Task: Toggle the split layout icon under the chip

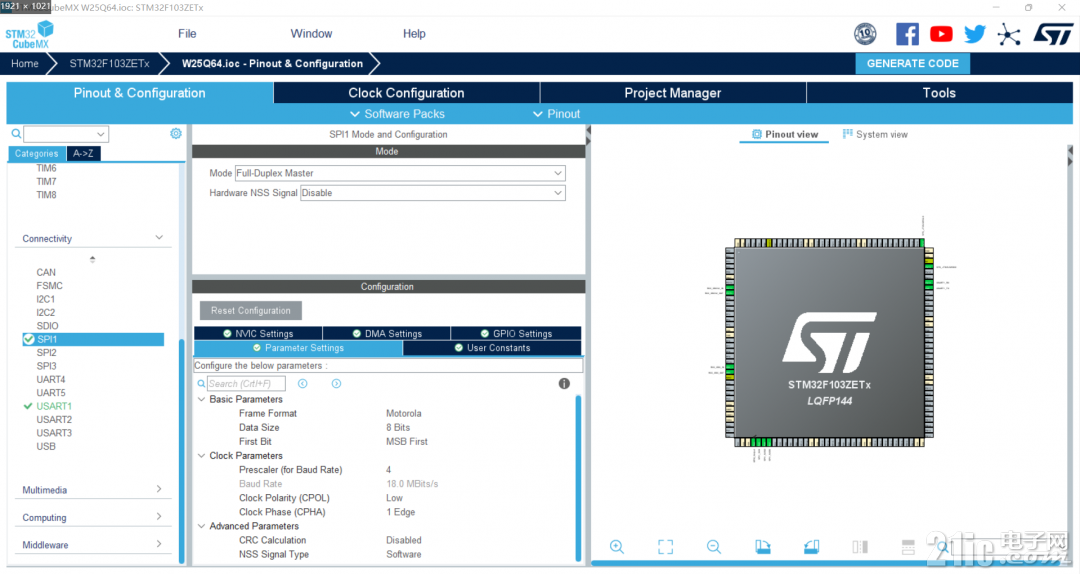Action: 860,547
